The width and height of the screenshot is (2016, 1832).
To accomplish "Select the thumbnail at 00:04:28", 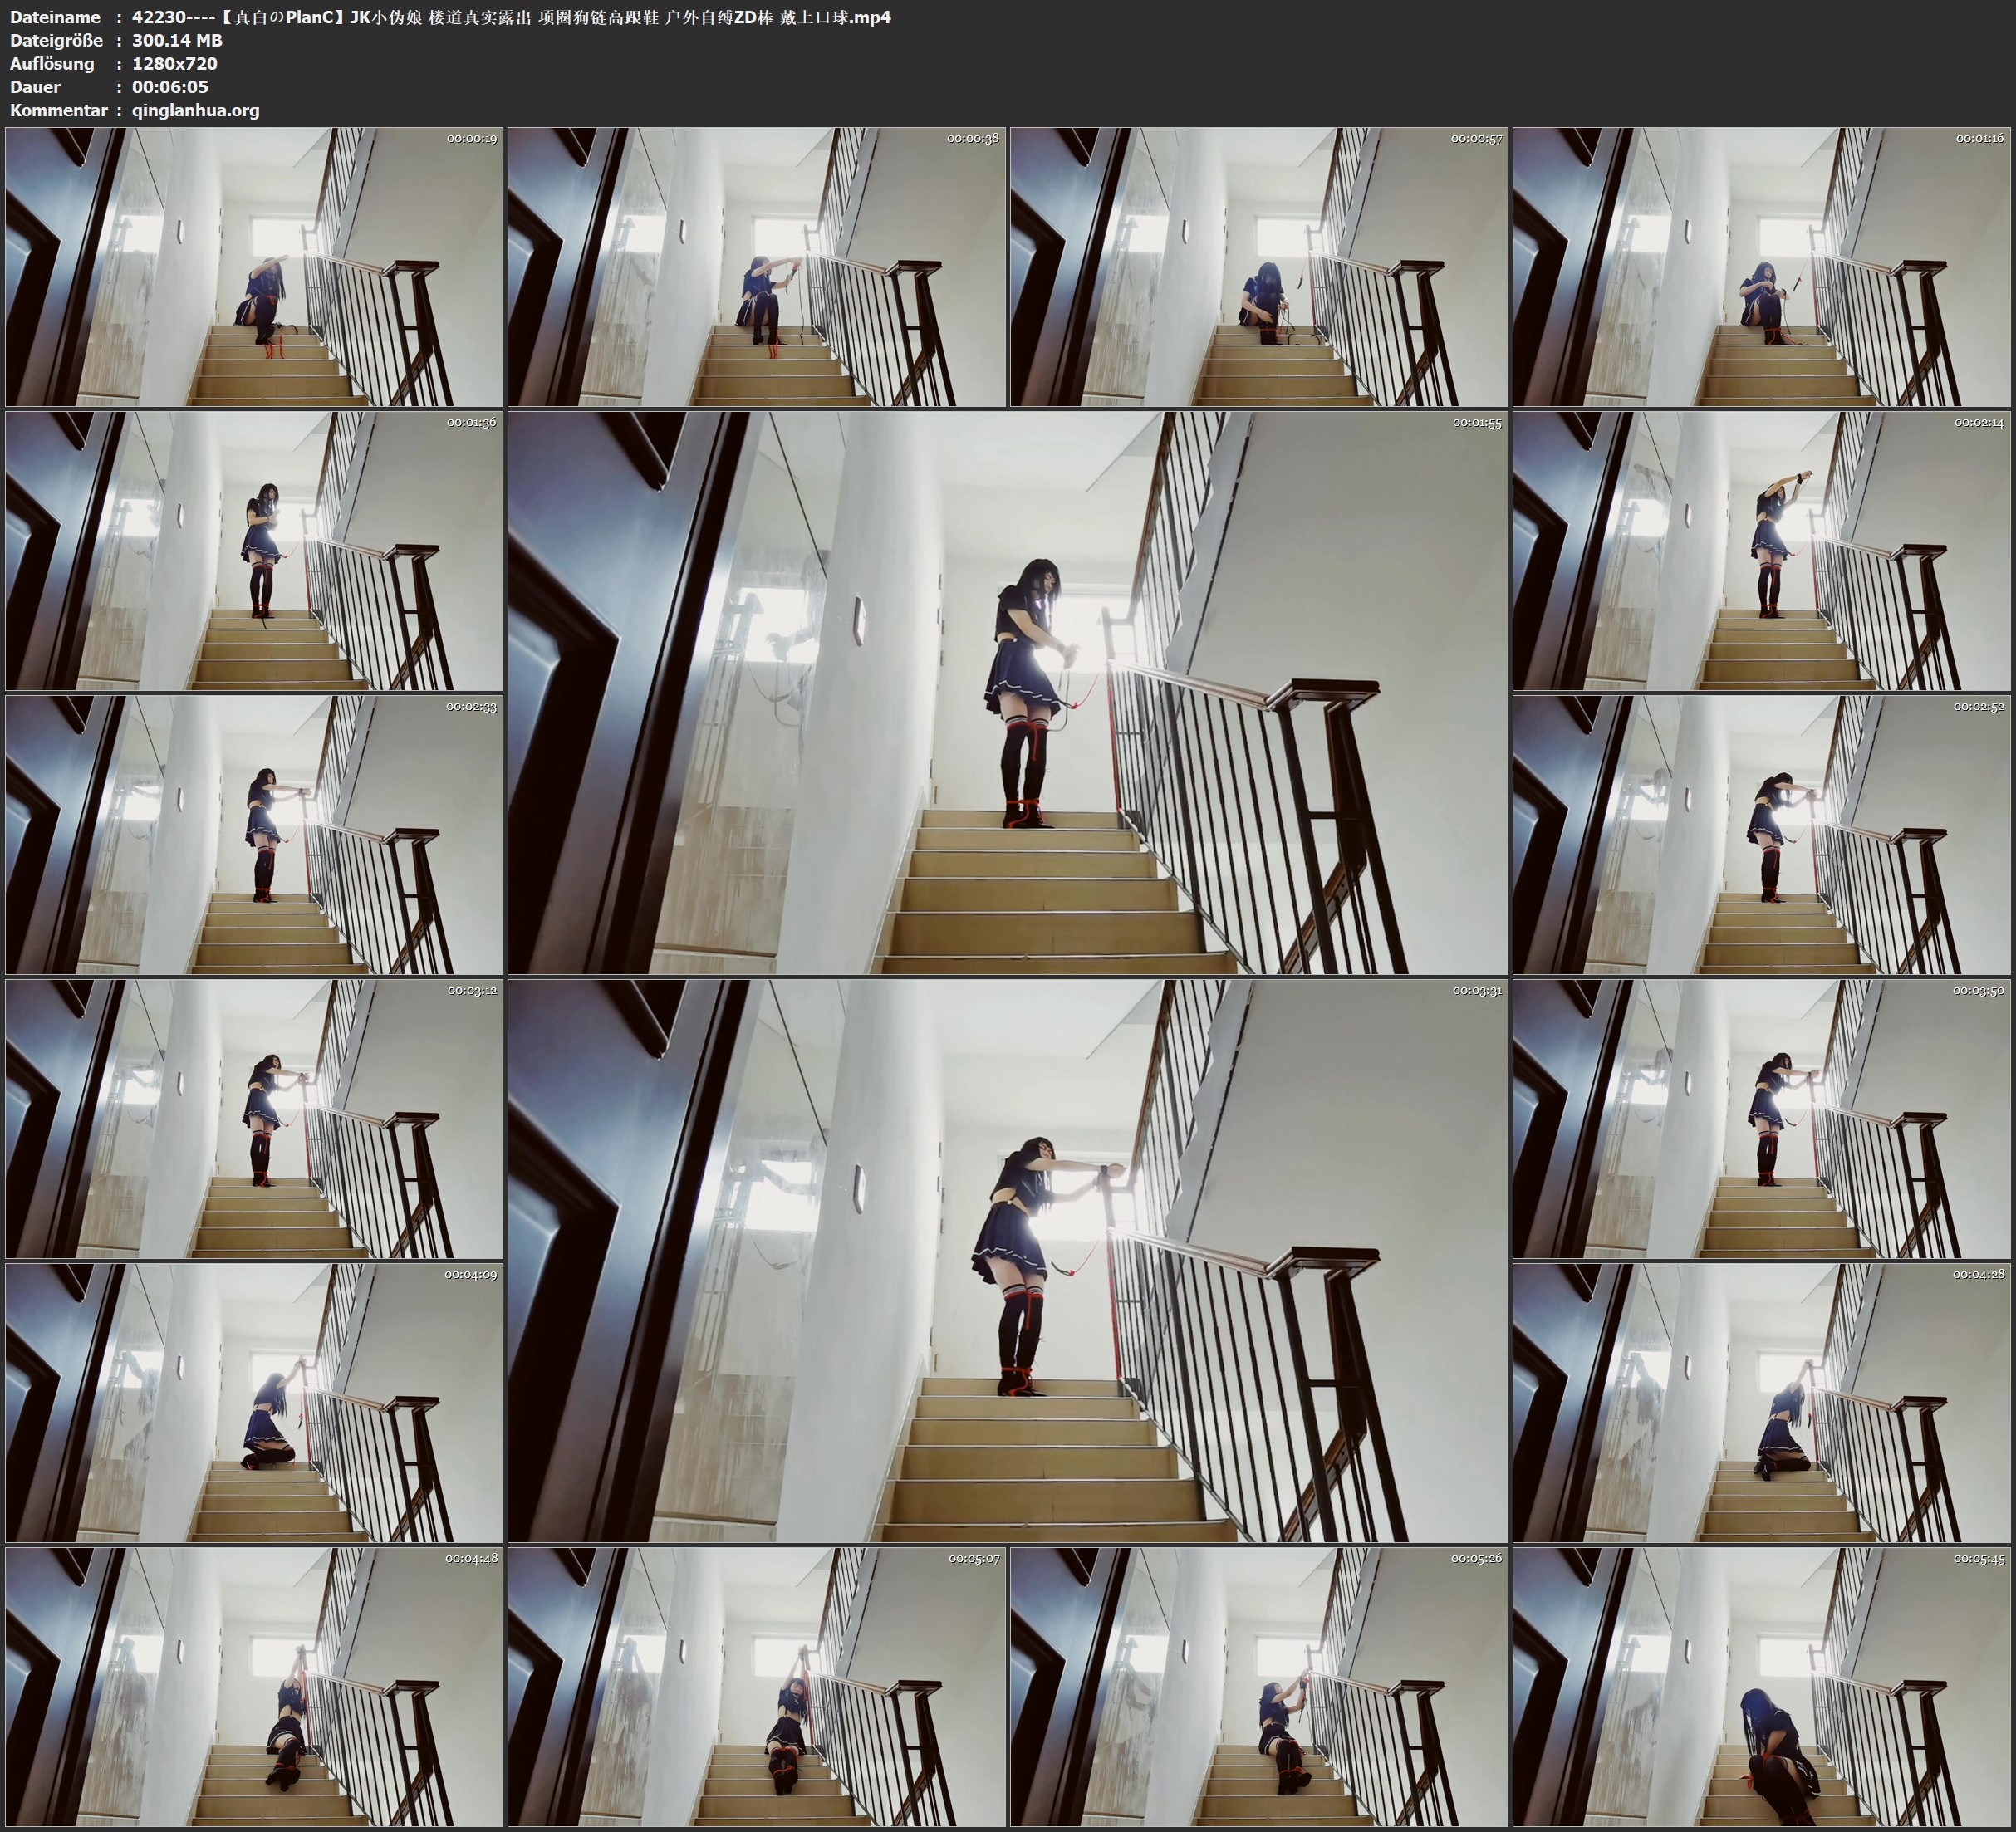I will (x=1762, y=1403).
